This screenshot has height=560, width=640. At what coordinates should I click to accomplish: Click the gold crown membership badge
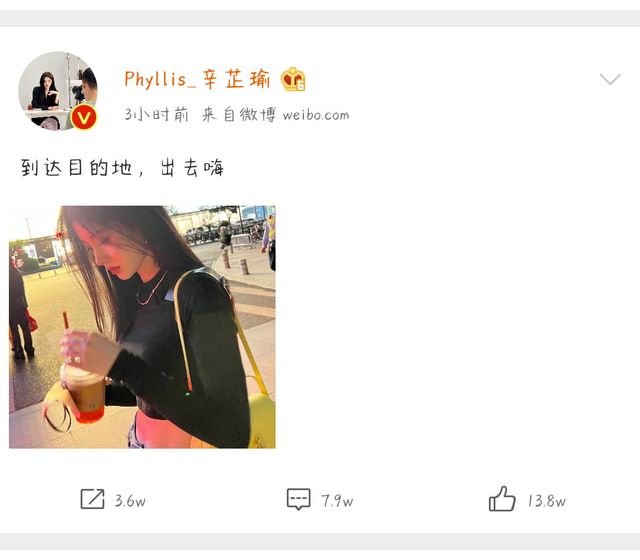coord(293,79)
